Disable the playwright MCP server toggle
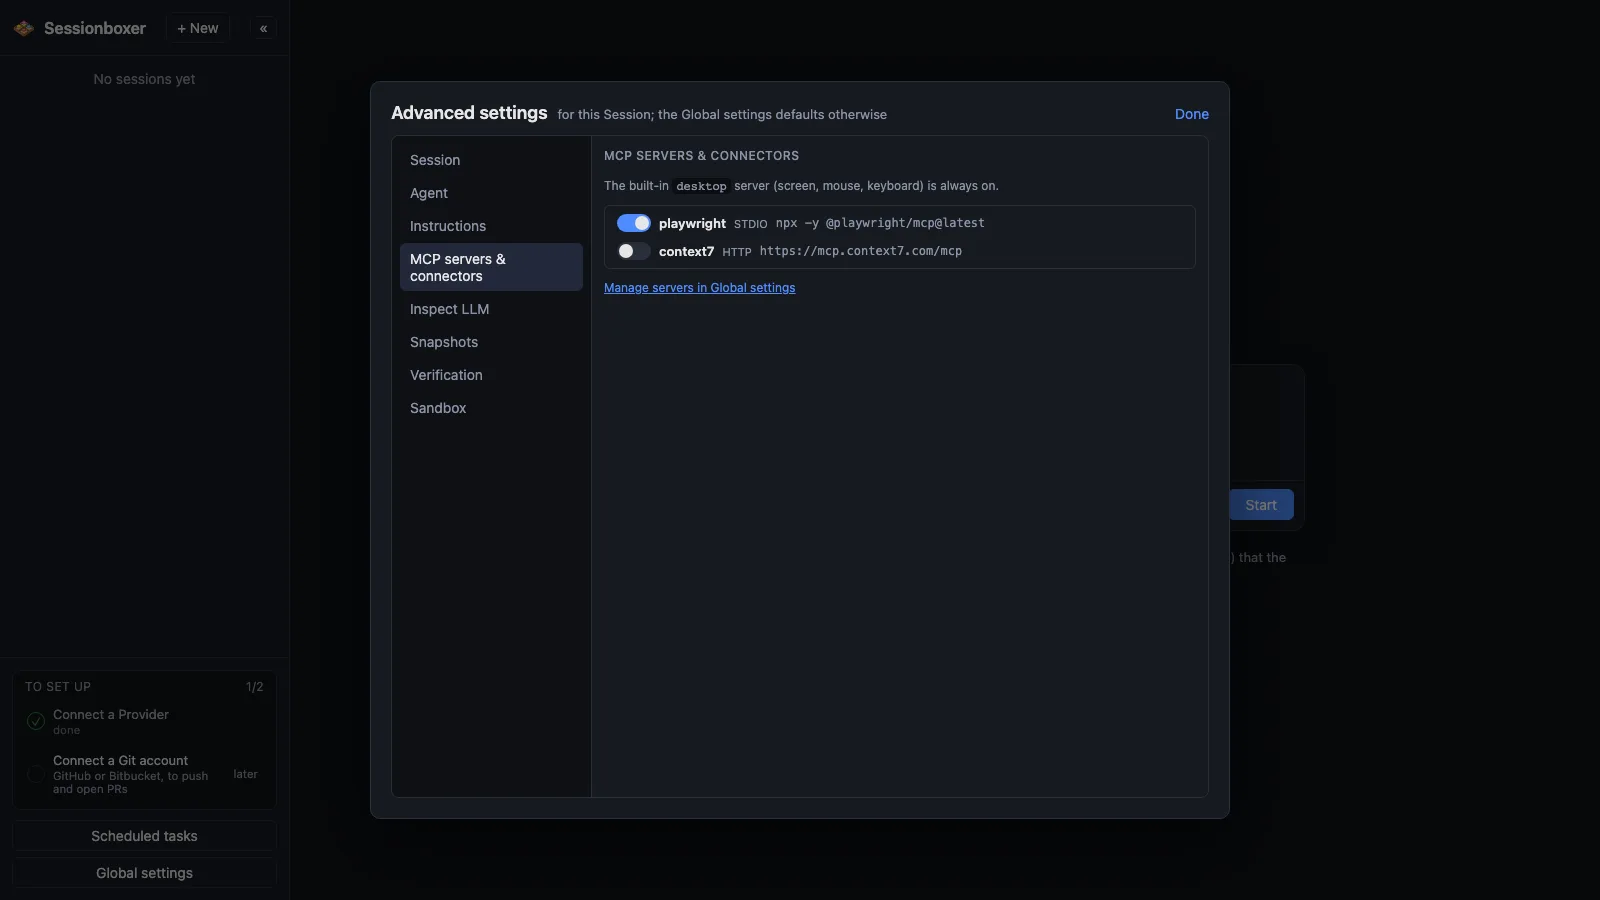The height and width of the screenshot is (900, 1600). tap(633, 223)
